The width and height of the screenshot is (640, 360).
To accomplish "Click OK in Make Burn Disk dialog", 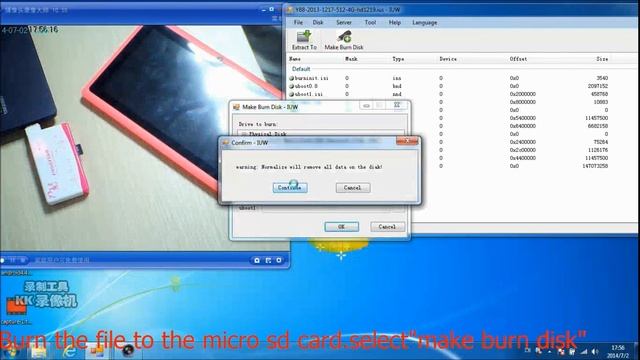I will (x=342, y=227).
